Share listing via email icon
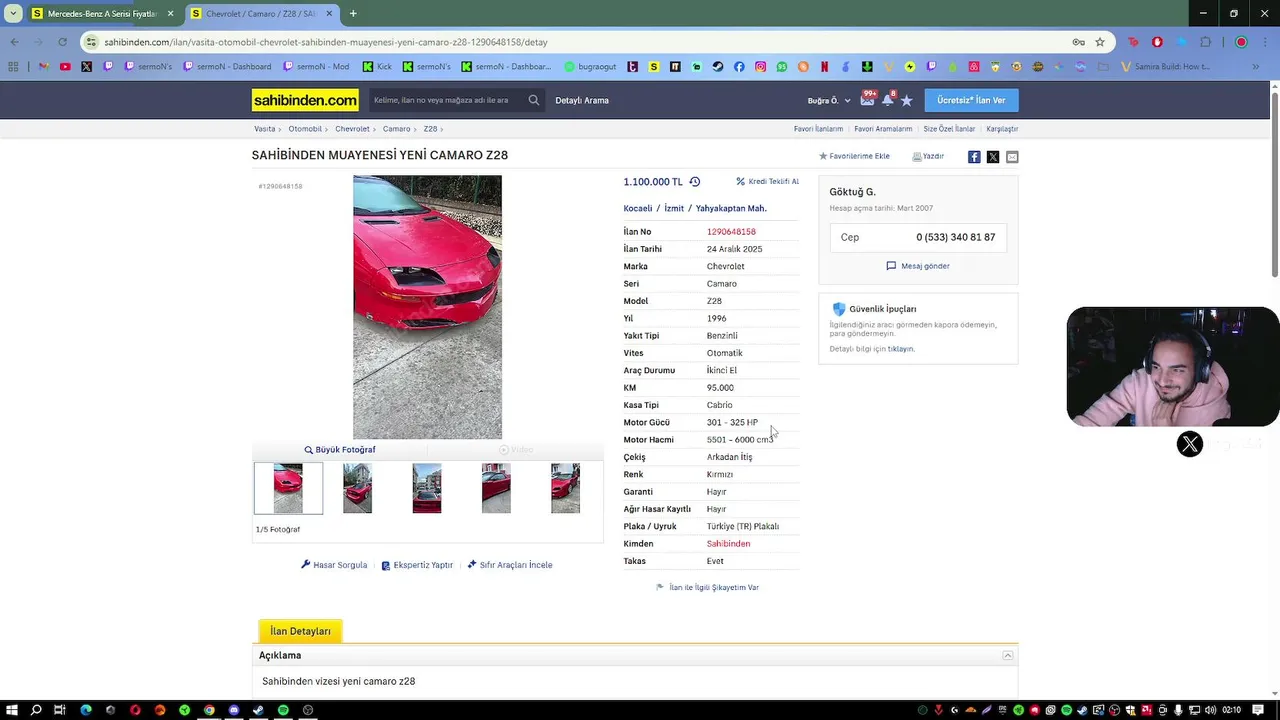The width and height of the screenshot is (1280, 720). 1012,157
